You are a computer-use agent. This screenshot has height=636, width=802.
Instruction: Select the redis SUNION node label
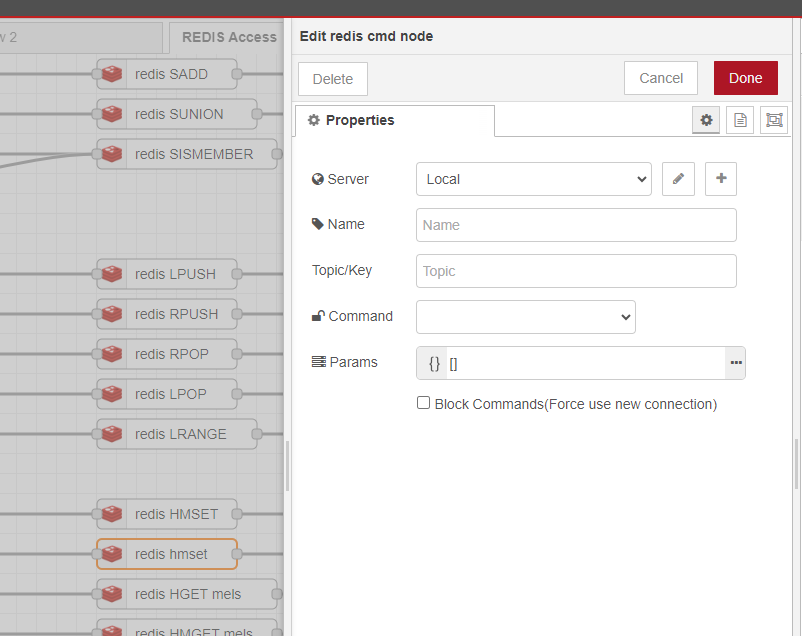point(179,114)
